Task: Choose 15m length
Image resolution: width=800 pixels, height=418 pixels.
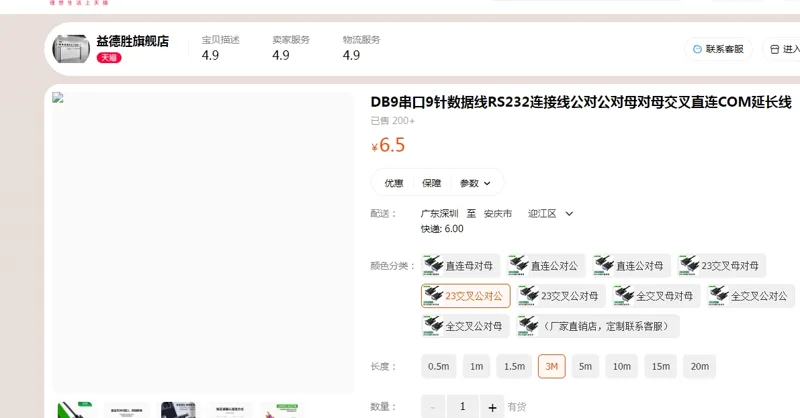Action: [661, 366]
